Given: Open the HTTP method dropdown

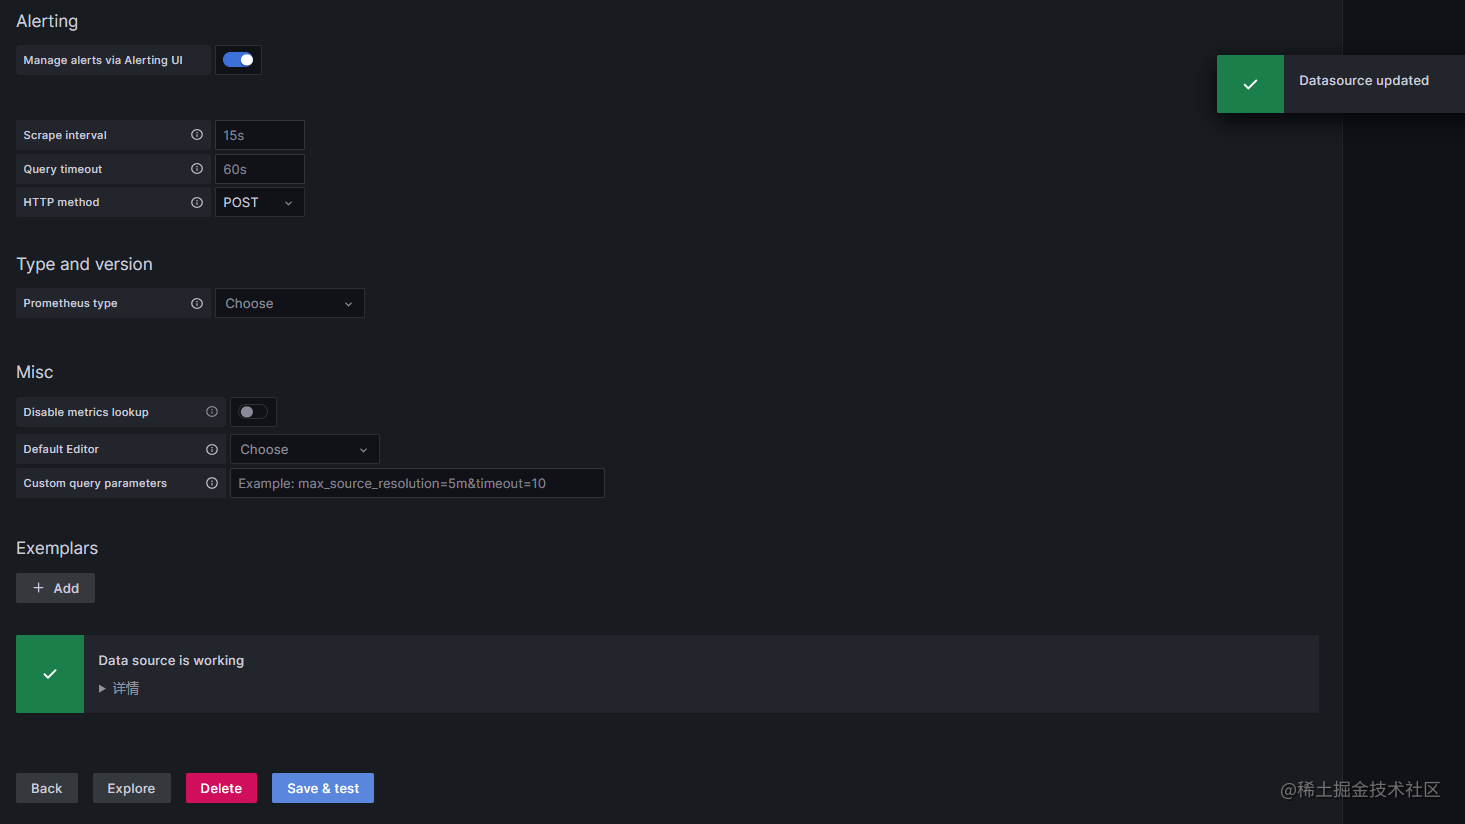Looking at the screenshot, I should pyautogui.click(x=259, y=202).
